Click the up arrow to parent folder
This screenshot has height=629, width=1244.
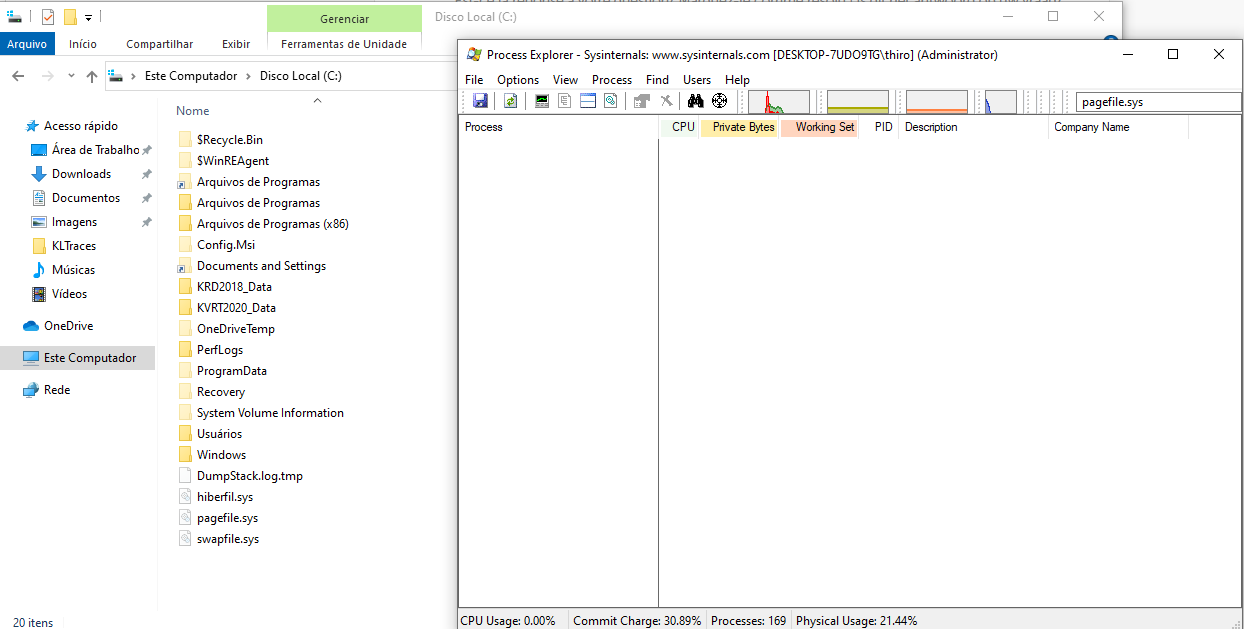coord(92,76)
